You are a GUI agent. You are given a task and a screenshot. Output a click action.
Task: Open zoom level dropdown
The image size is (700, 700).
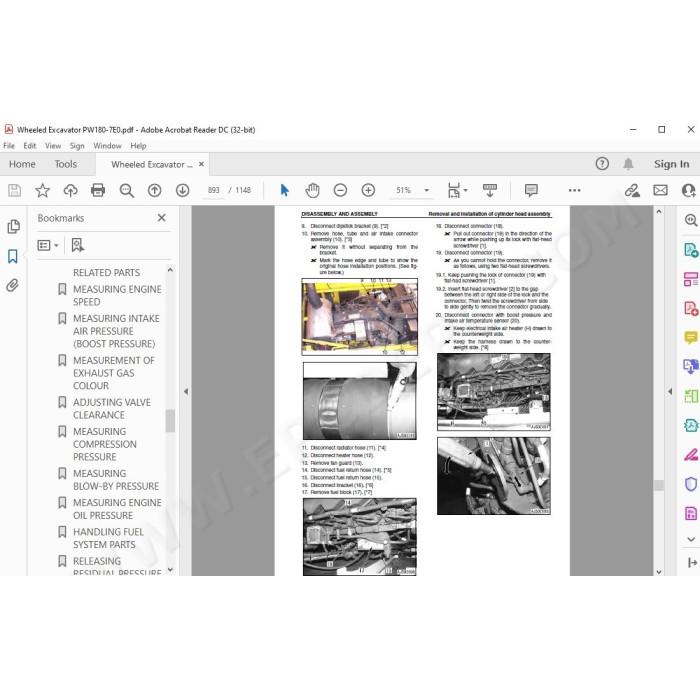[x=426, y=191]
